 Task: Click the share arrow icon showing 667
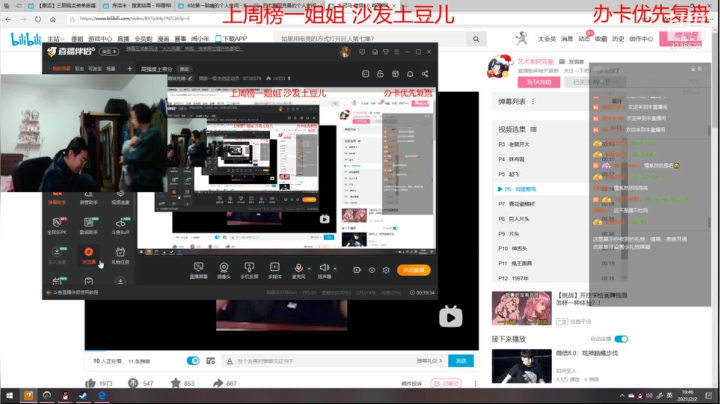point(218,383)
